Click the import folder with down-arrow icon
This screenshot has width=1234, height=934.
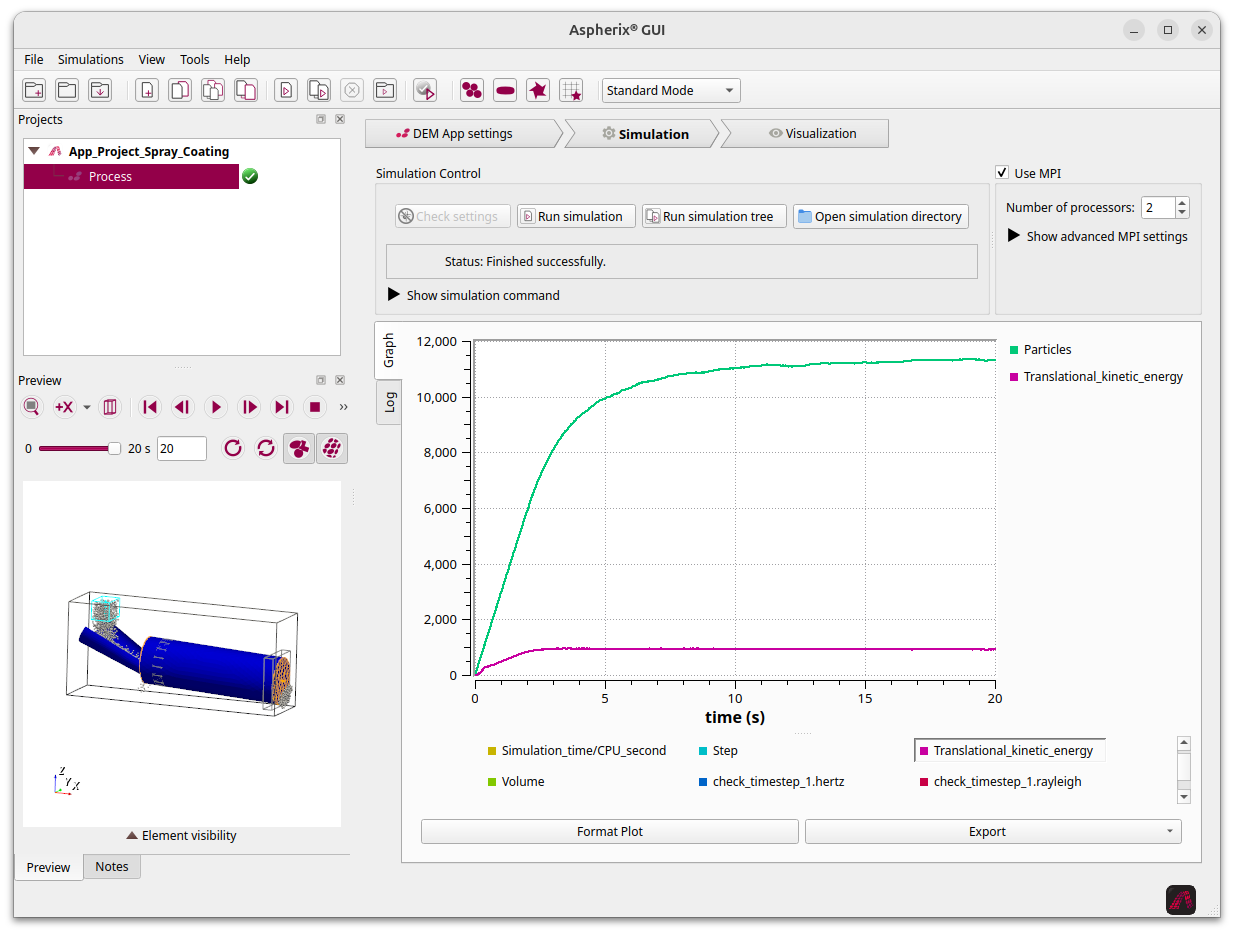click(100, 90)
